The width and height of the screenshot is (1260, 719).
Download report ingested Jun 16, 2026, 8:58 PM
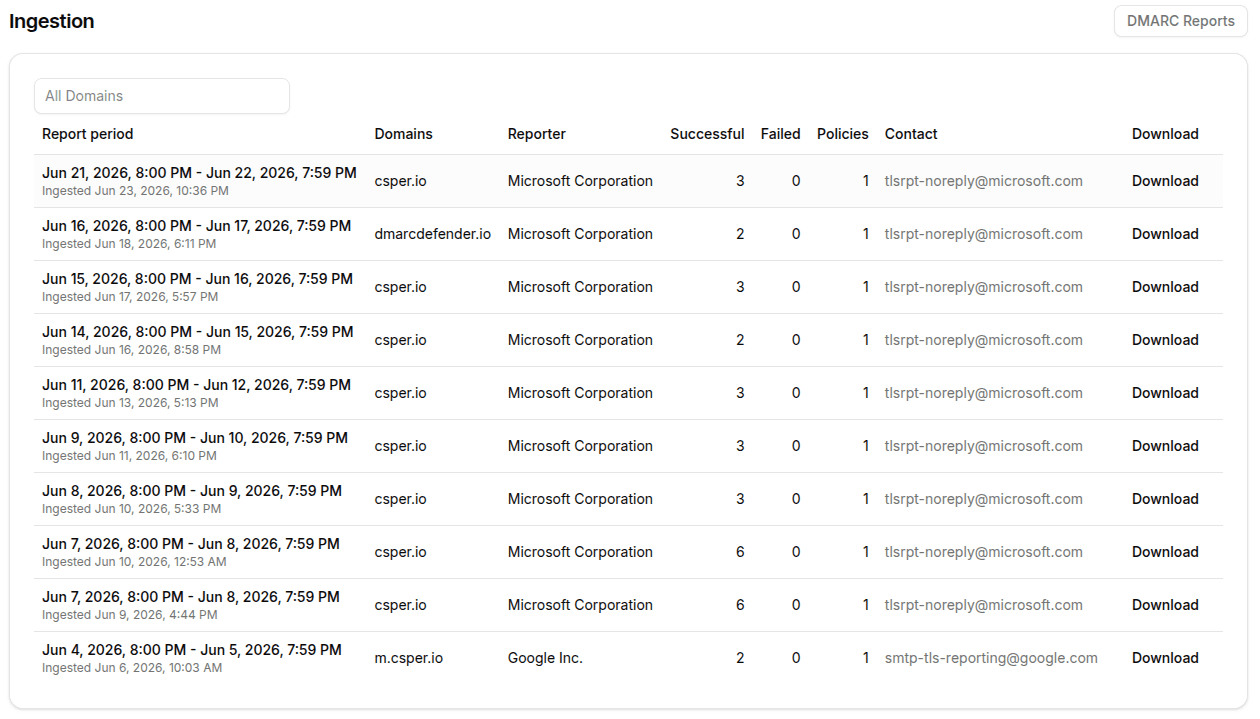pos(1165,340)
